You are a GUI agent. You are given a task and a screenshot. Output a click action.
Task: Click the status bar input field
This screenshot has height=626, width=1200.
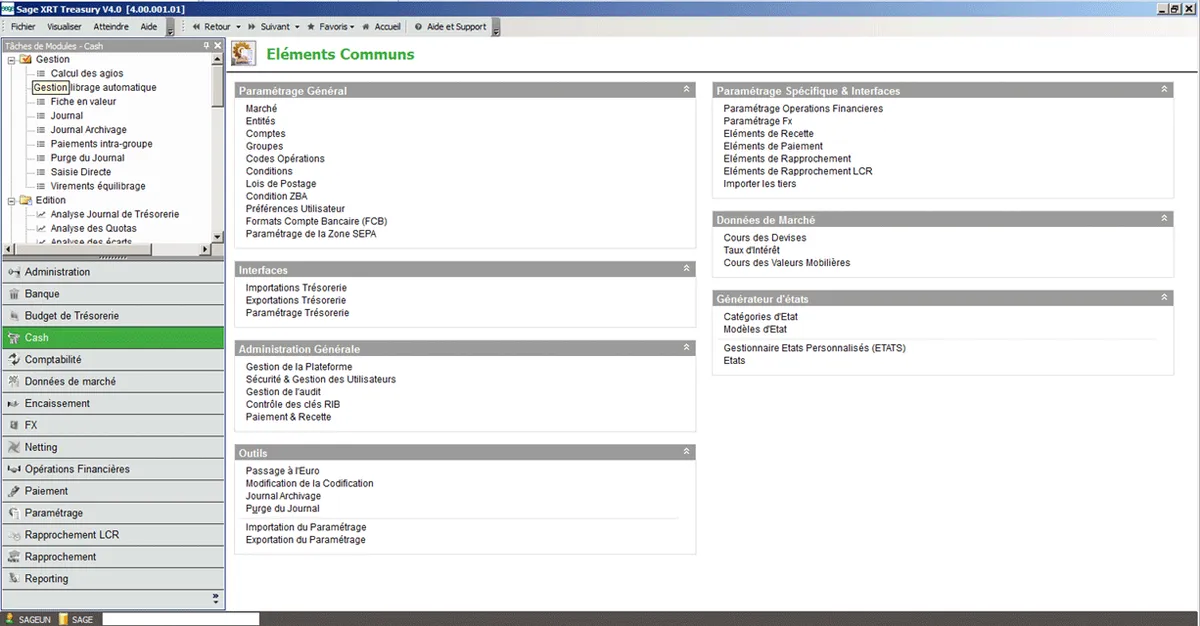coord(181,619)
